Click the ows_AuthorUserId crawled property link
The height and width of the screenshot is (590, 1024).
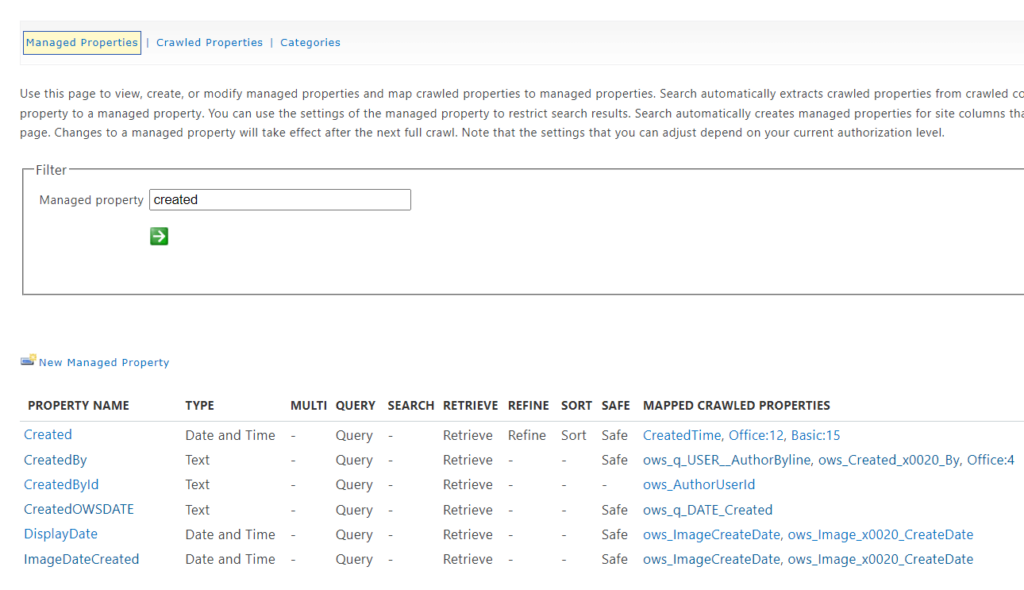click(699, 485)
